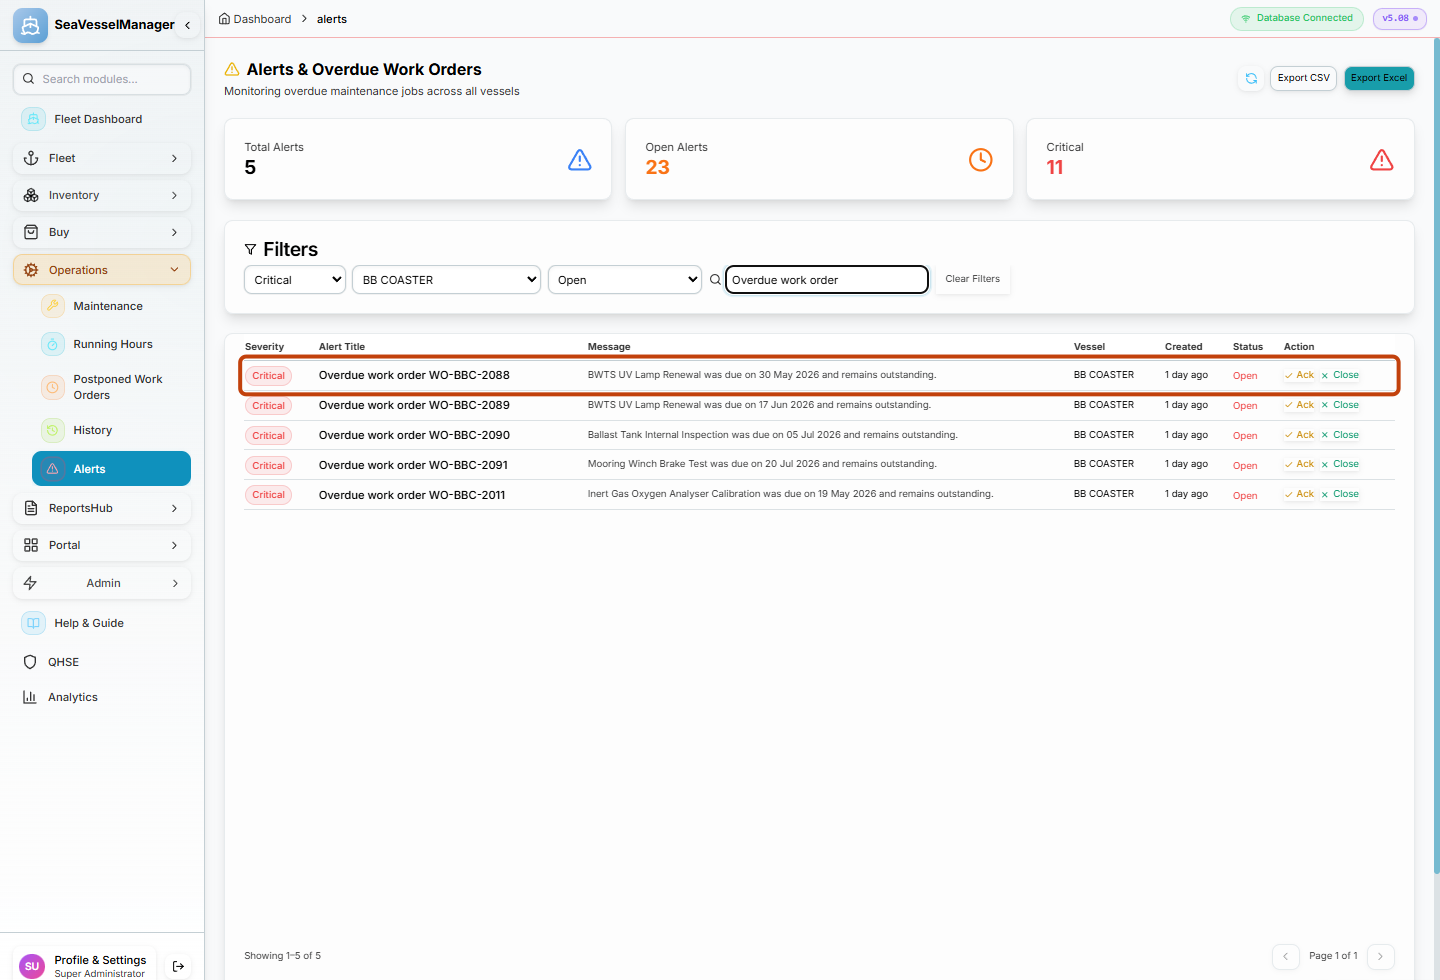Click the Postponed Work Orders clock icon
Viewport: 1440px width, 980px height.
(53, 387)
